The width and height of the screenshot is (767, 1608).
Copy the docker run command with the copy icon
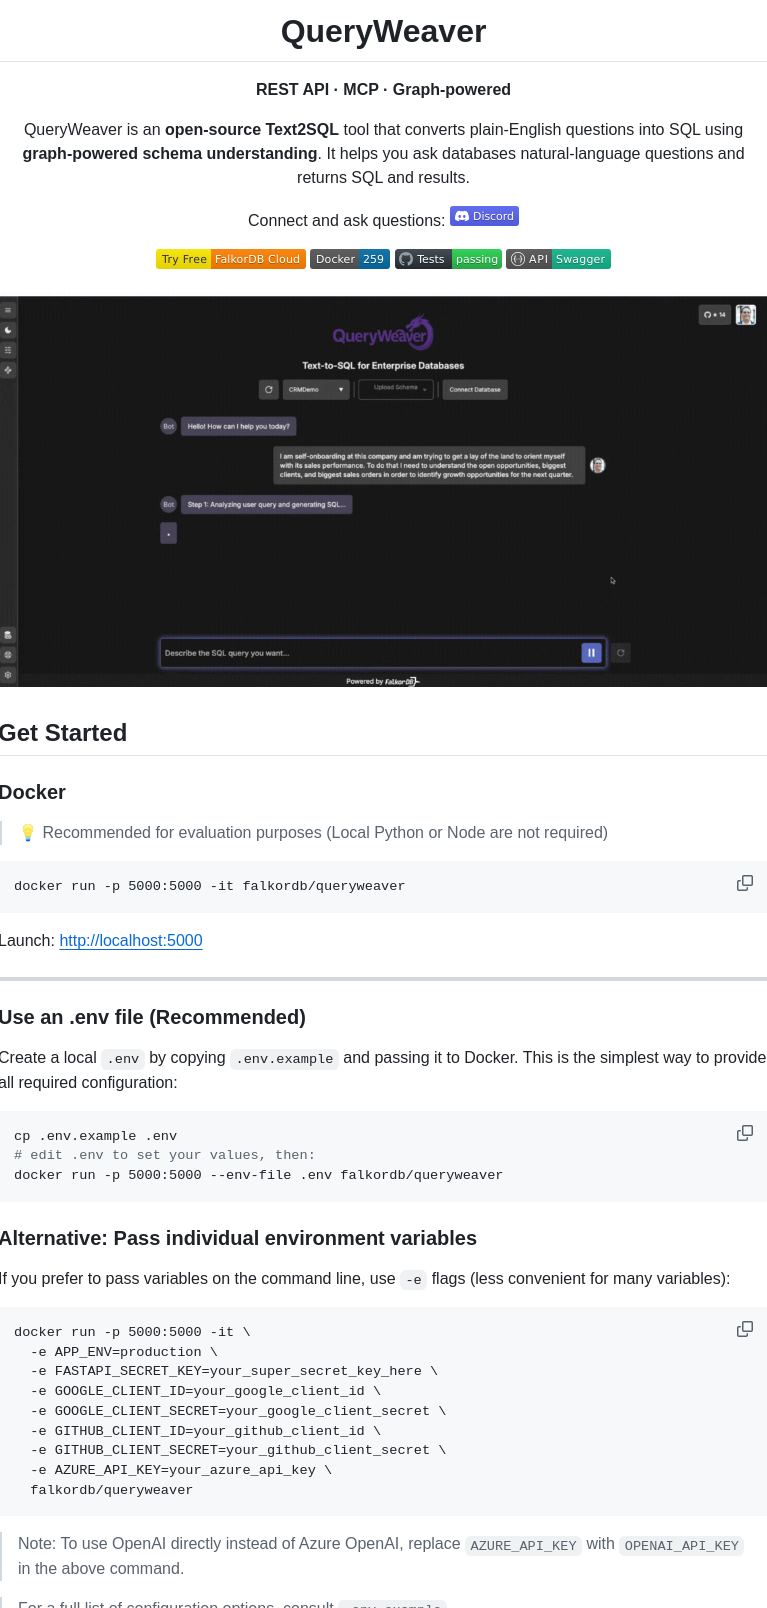click(745, 883)
